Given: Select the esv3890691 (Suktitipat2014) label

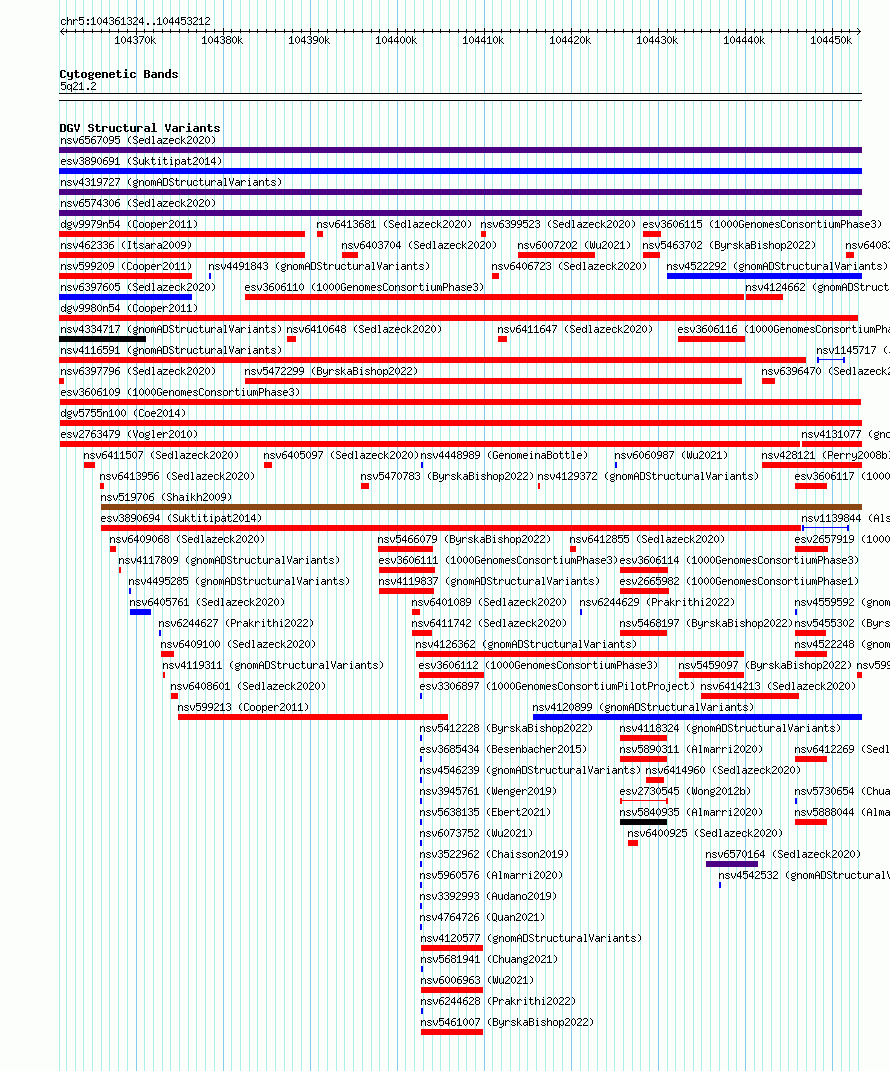Looking at the screenshot, I should [141, 161].
